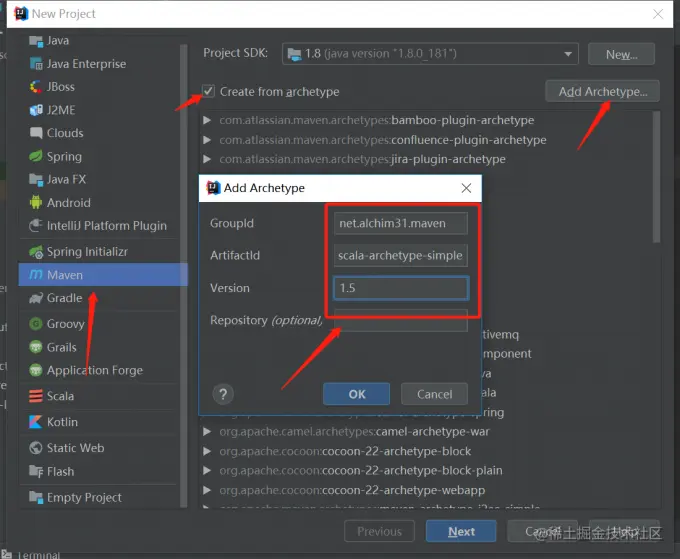Image resolution: width=680 pixels, height=559 pixels.
Task: Choose the Grails icon
Action: 36,347
